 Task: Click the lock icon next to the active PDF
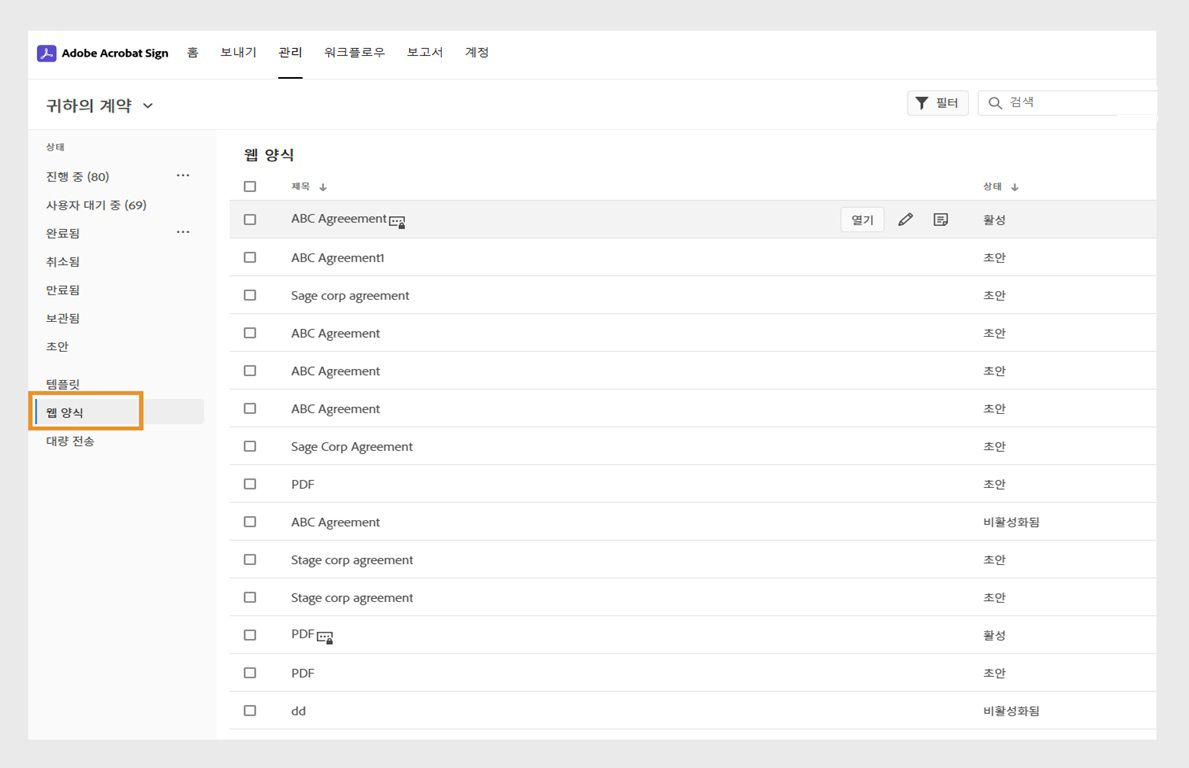[x=323, y=636]
